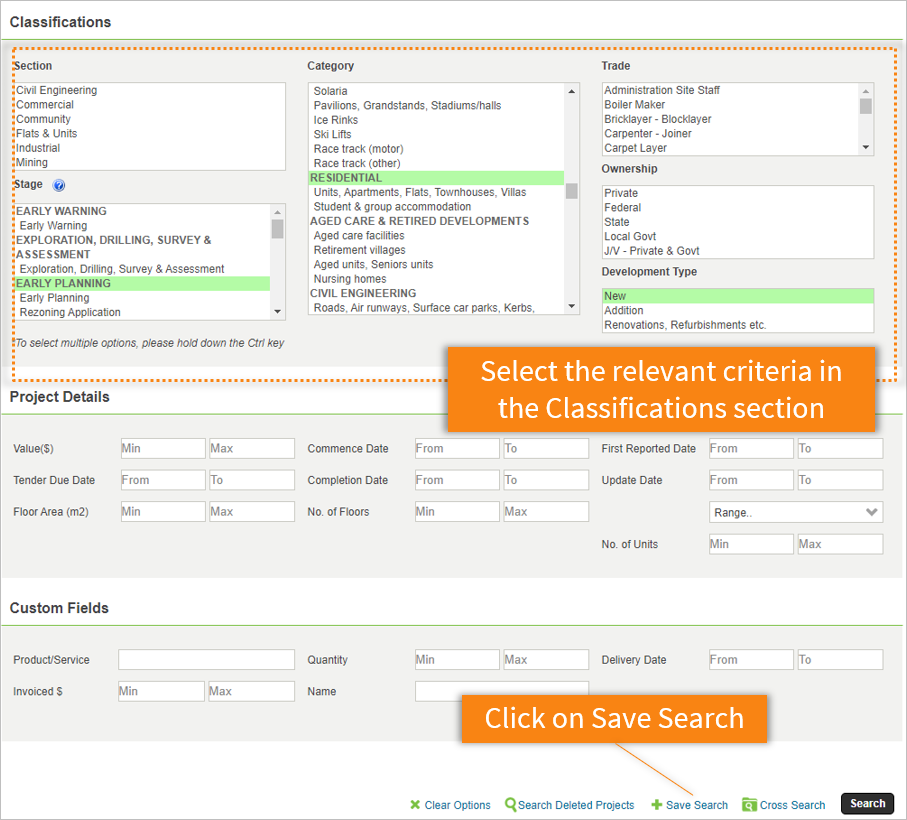Select New development type
The width and height of the screenshot is (907, 820).
738,296
